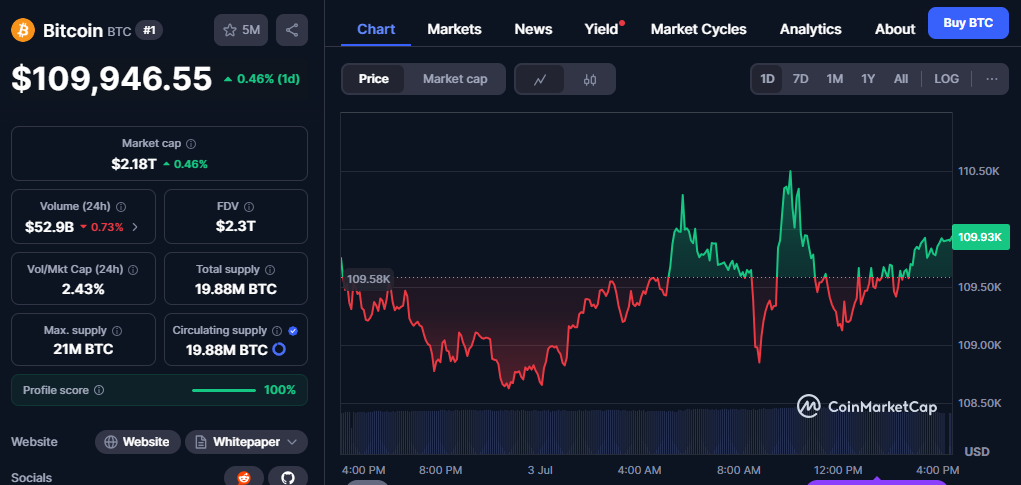Open the About tab

point(895,29)
